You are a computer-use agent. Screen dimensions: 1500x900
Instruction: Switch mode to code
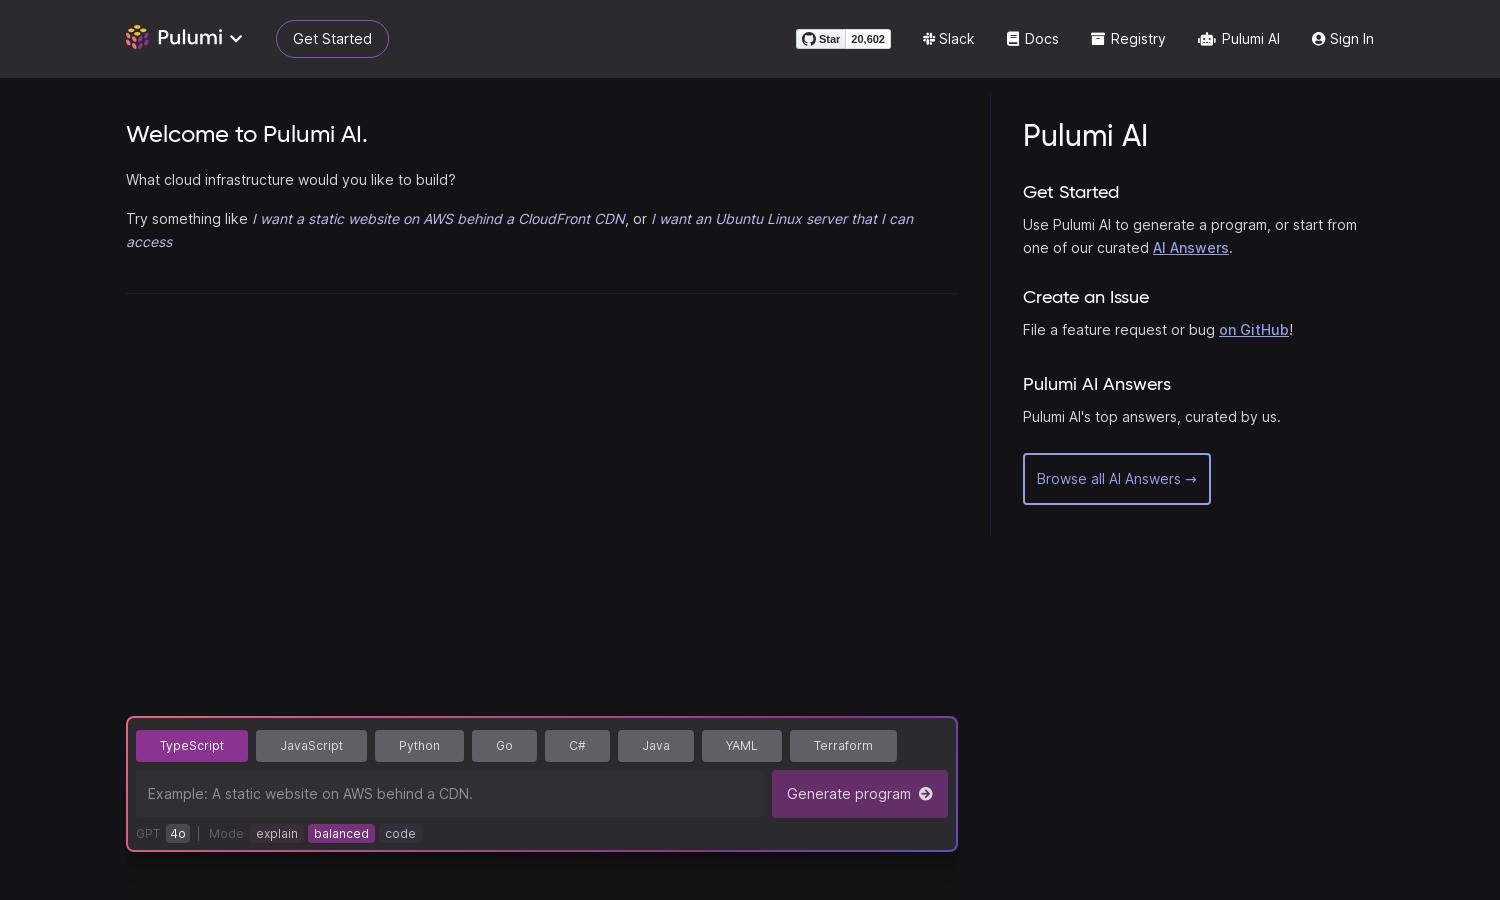(400, 834)
